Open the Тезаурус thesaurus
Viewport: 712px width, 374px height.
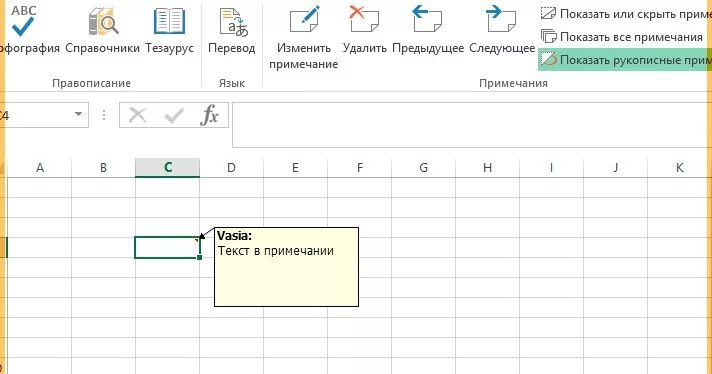click(169, 30)
